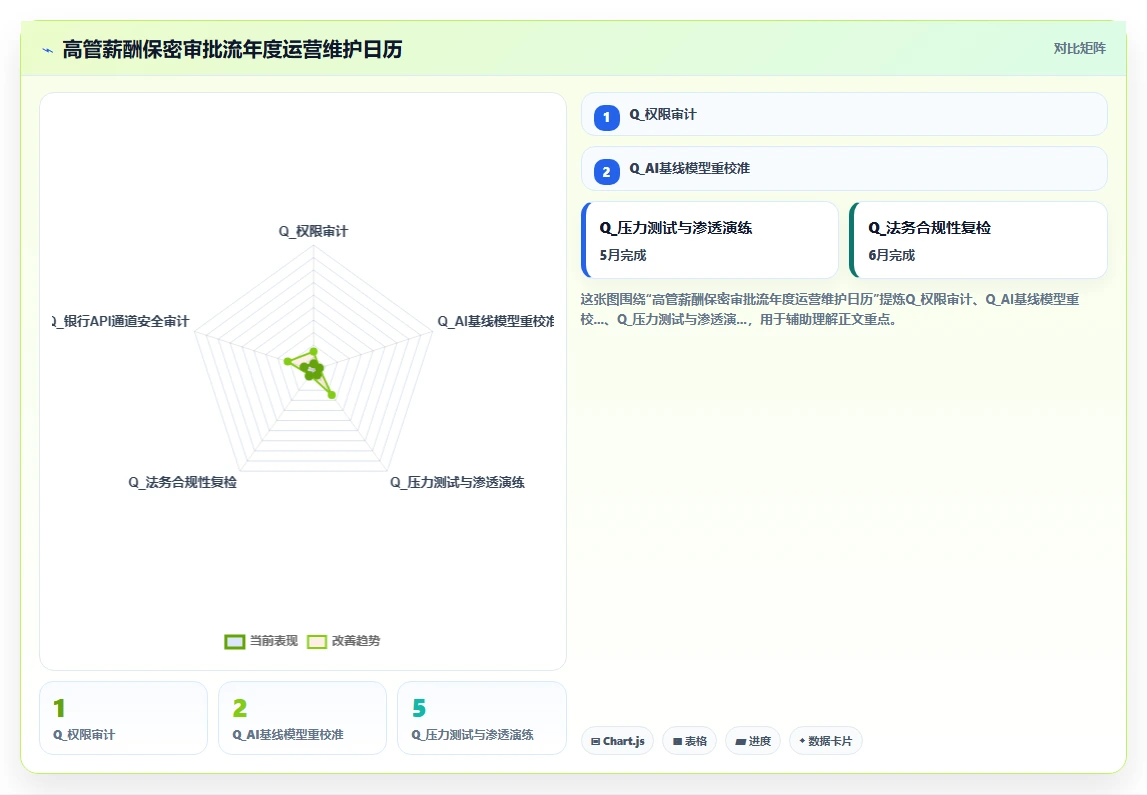Click the stat card showing 1 Q_权限审计
This screenshot has width=1147, height=795.
click(x=124, y=717)
